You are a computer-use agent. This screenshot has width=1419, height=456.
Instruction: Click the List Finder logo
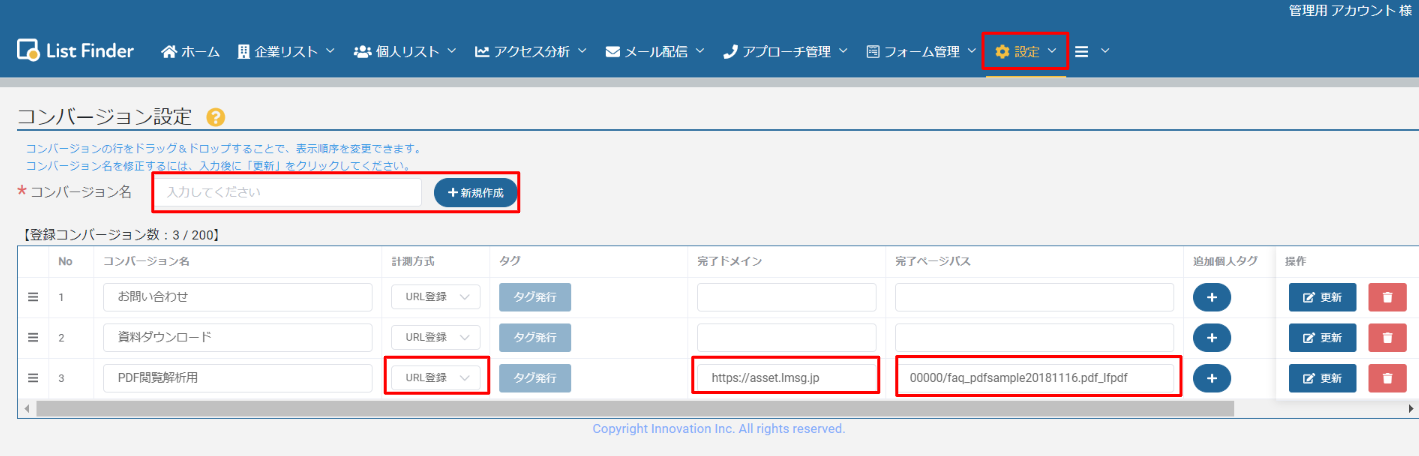(x=75, y=51)
